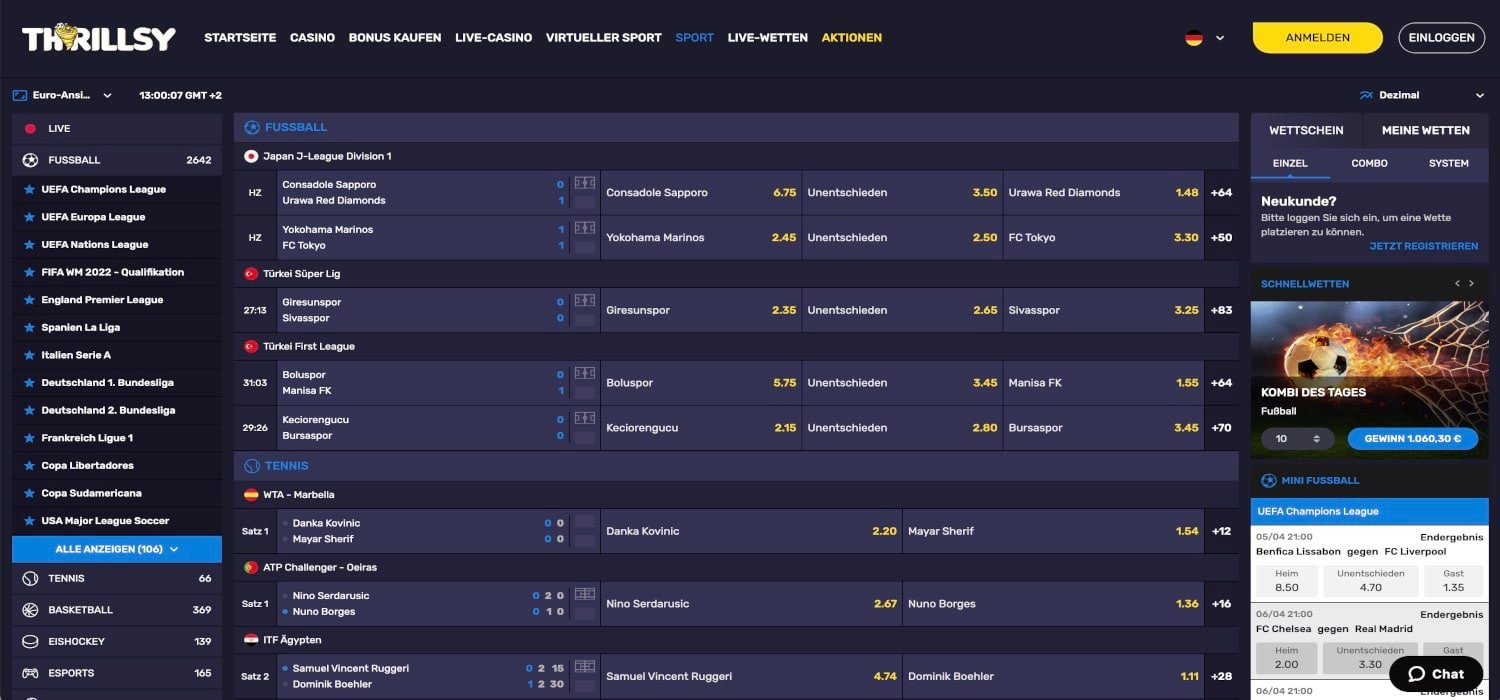Toggle favorite star for UEFA Champions League
This screenshot has width=1500, height=700.
tap(29, 189)
